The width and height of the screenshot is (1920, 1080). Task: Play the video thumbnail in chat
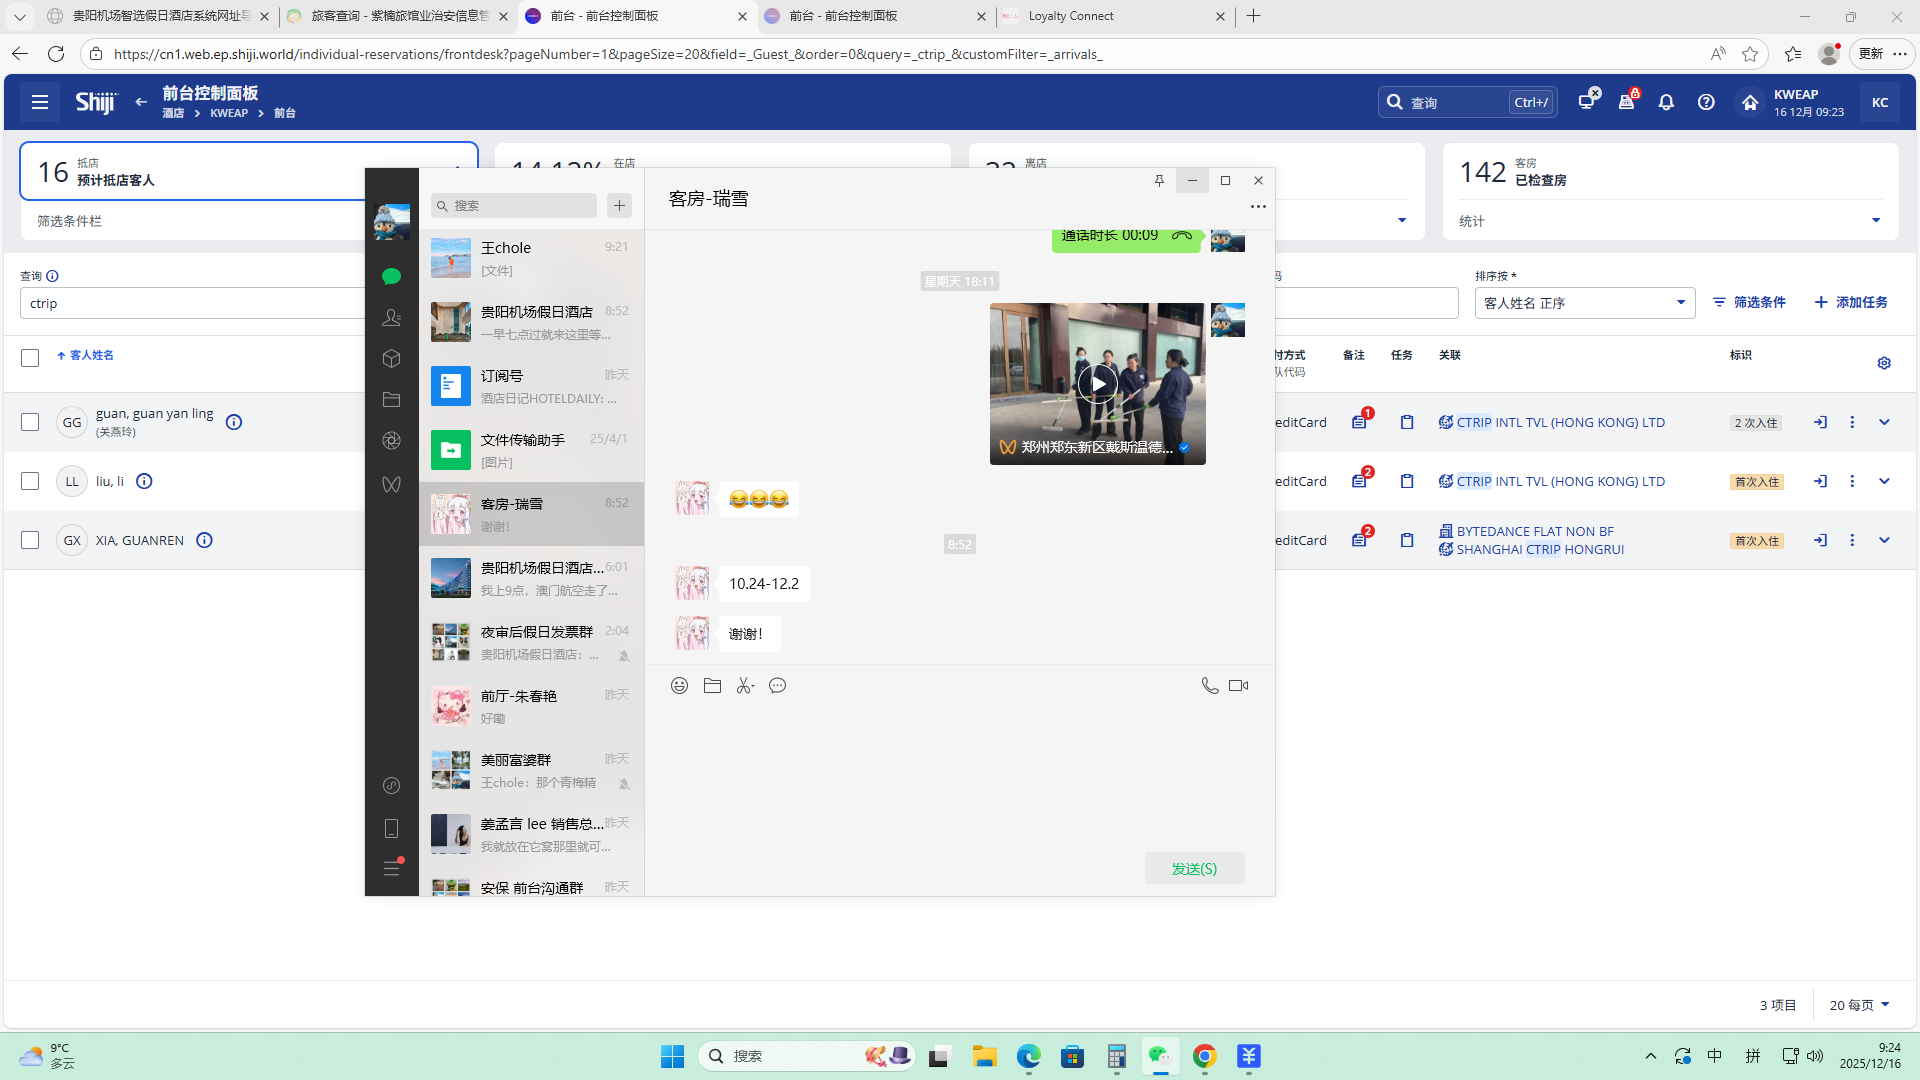(1097, 384)
